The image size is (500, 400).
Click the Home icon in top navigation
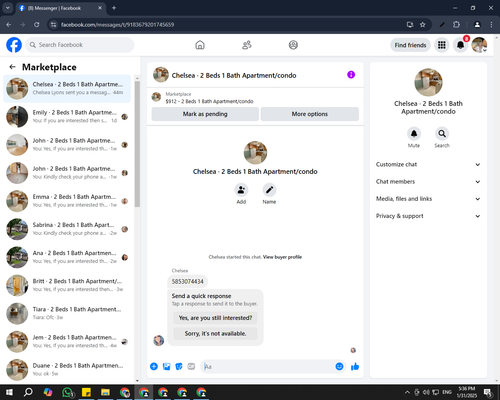click(x=200, y=45)
